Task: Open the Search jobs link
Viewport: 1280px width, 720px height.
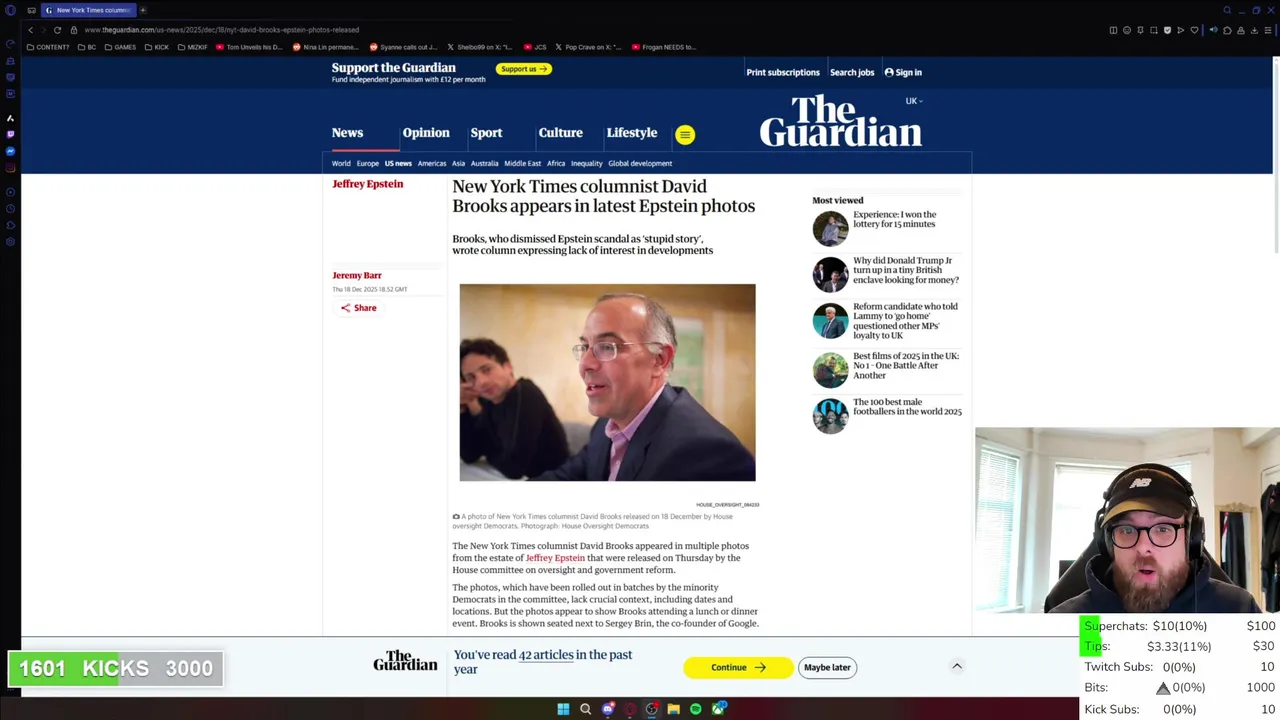Action: click(x=852, y=72)
